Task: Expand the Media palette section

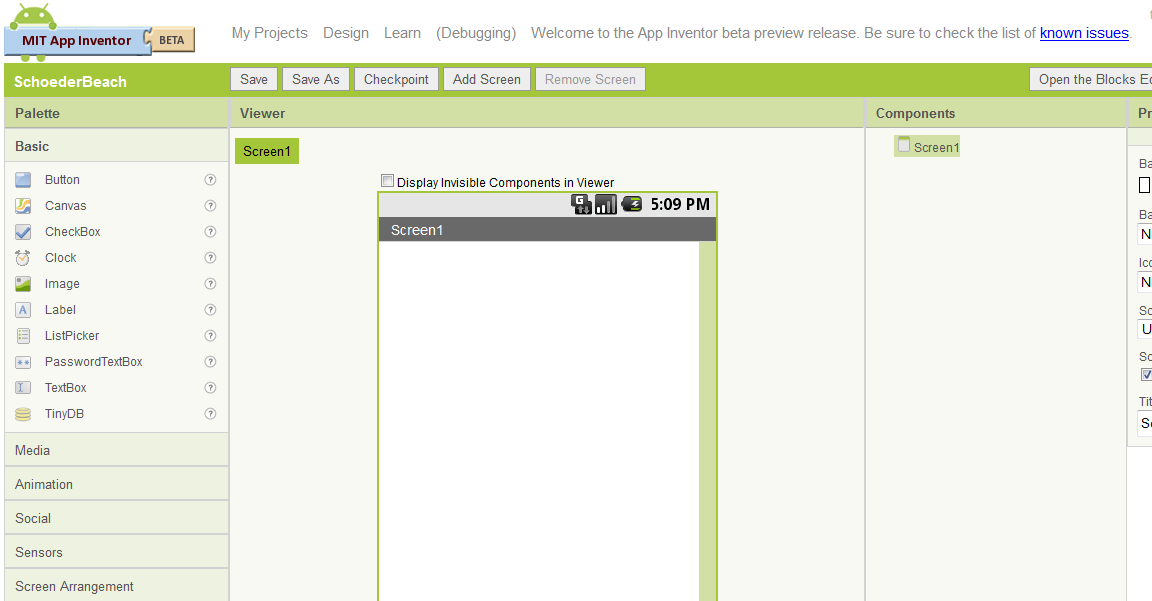Action: (33, 451)
